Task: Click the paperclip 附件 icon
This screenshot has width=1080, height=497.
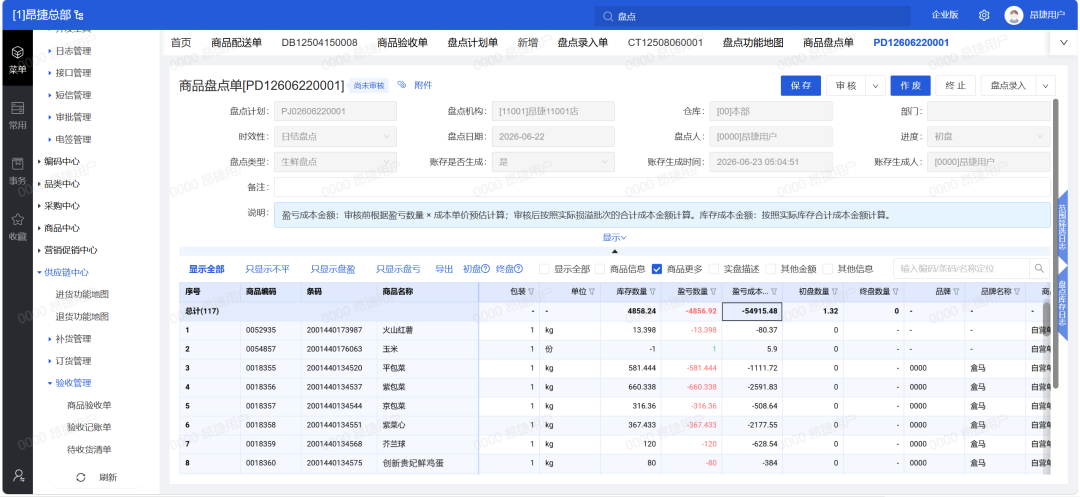Action: (x=402, y=85)
